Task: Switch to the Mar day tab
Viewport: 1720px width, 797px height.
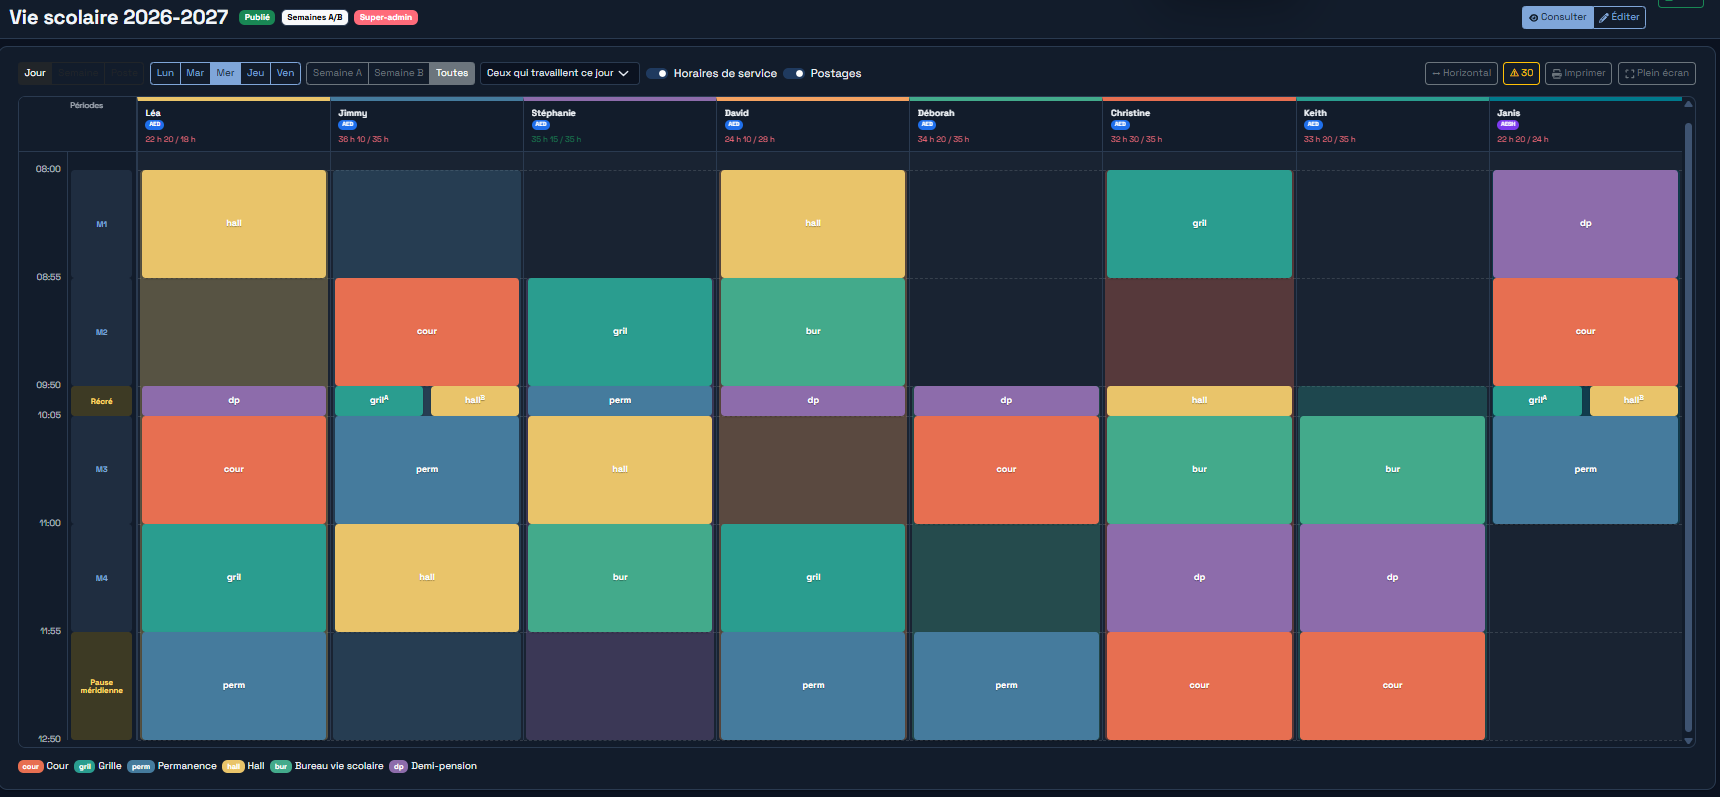Action: (195, 73)
